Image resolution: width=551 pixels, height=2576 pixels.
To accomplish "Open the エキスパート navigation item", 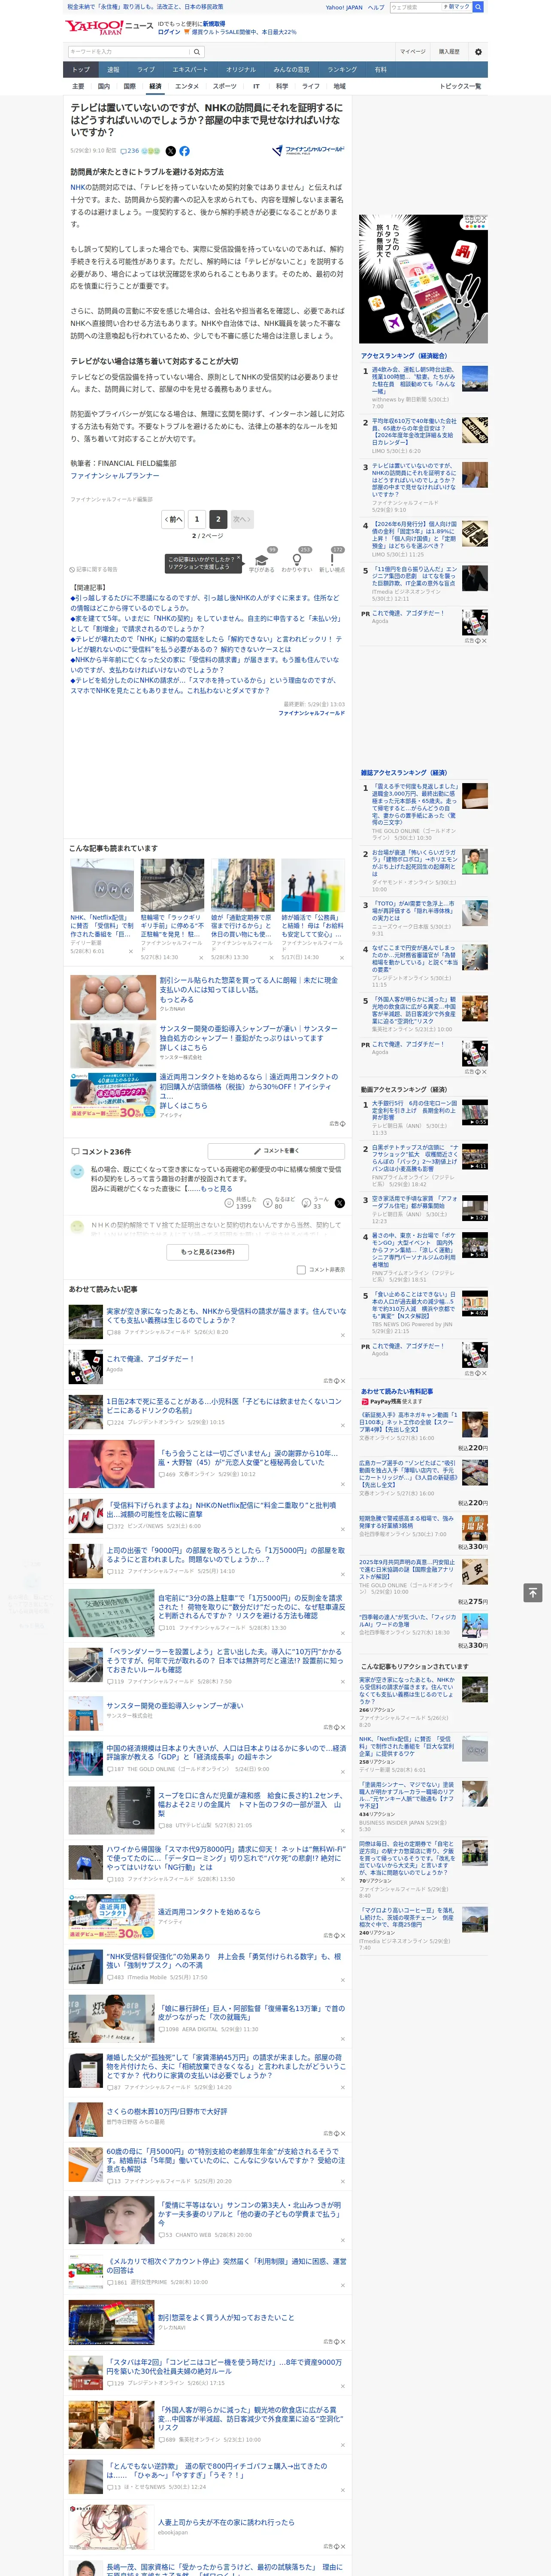I will click(x=190, y=69).
